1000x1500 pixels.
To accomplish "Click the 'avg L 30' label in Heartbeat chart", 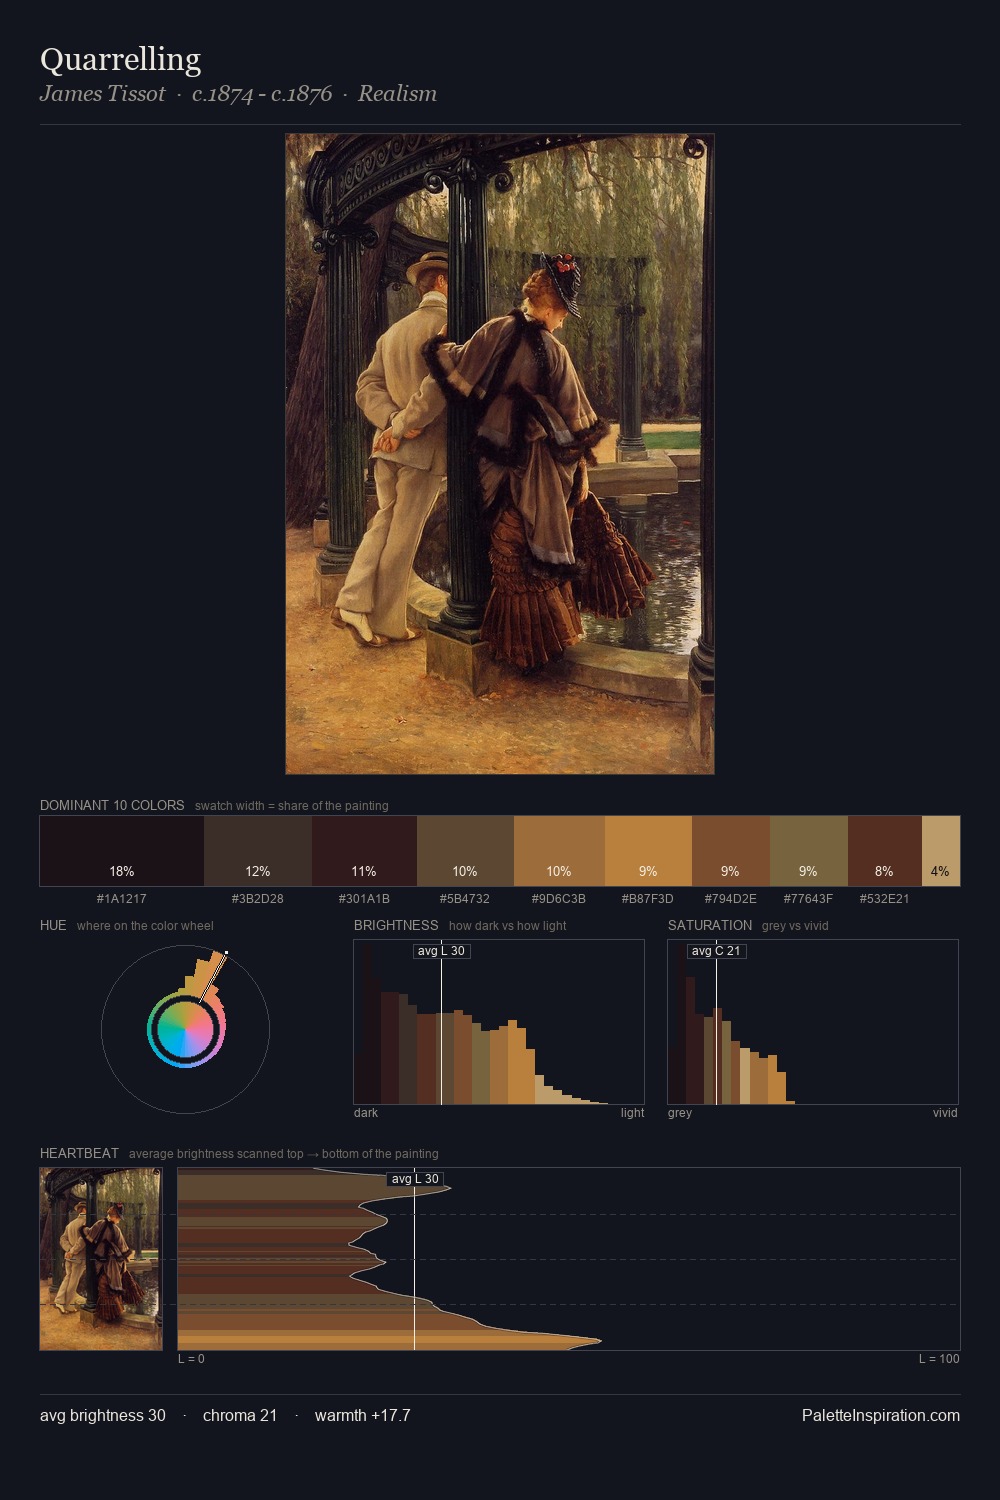I will [x=414, y=1179].
